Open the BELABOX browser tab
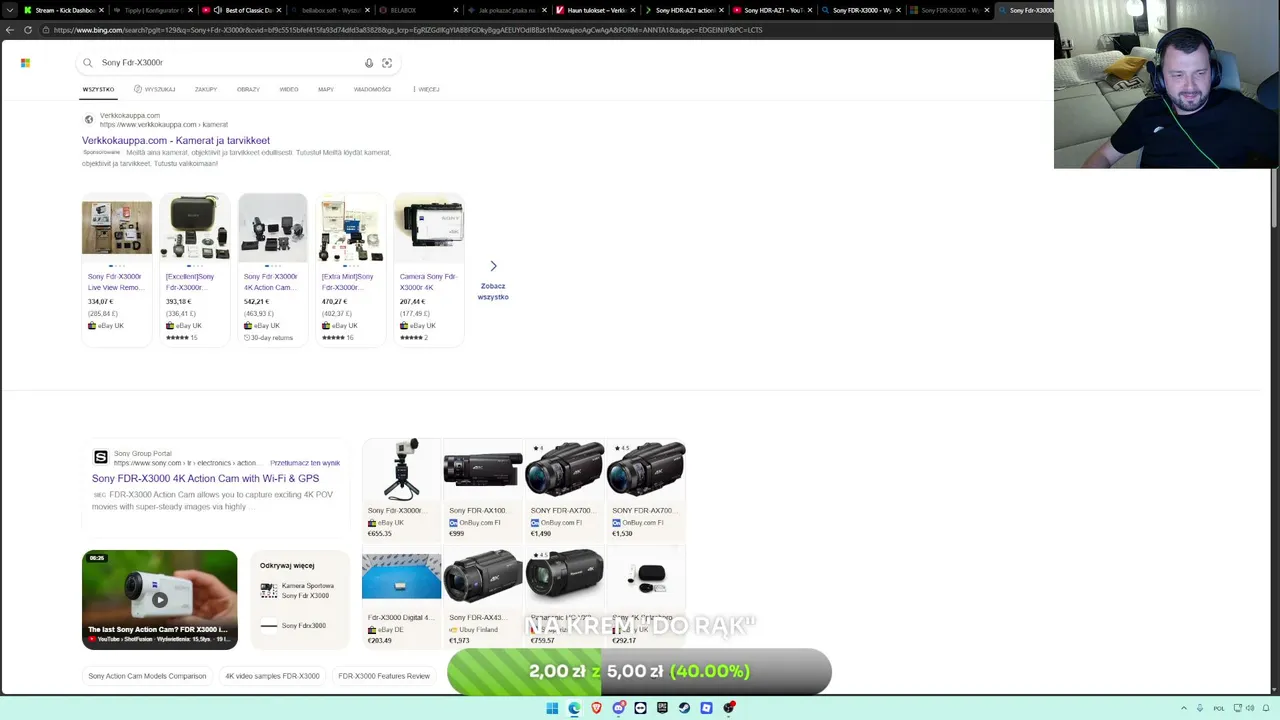The width and height of the screenshot is (1280, 720). (419, 10)
